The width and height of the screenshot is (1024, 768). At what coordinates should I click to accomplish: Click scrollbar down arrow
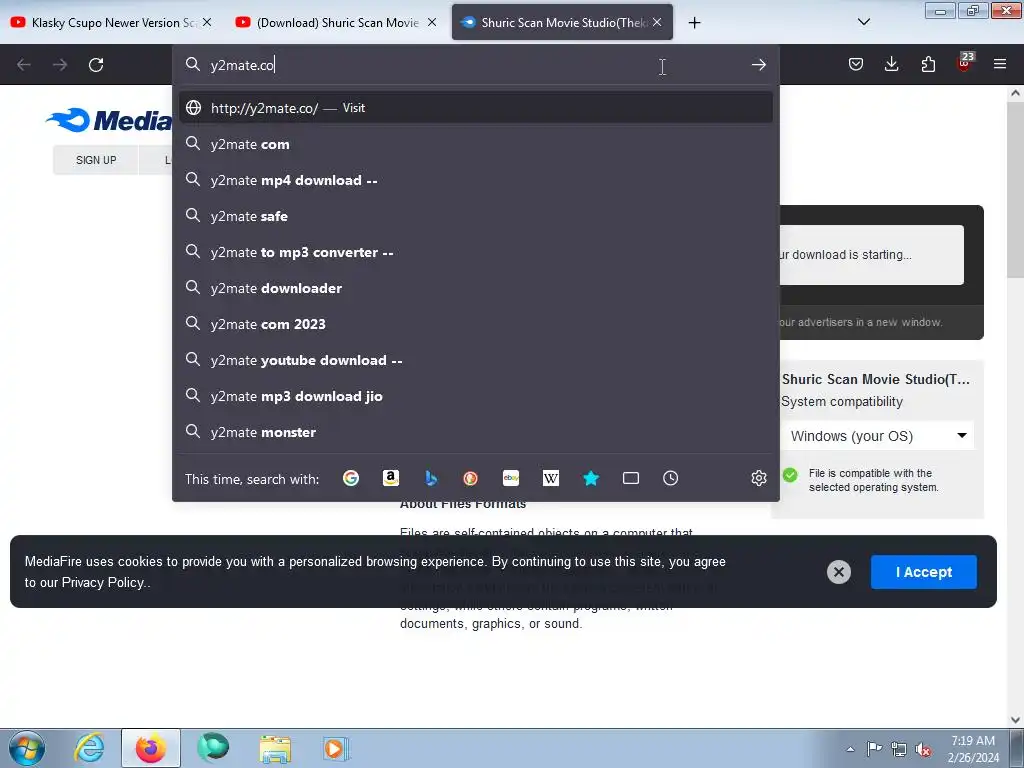[x=1015, y=720]
